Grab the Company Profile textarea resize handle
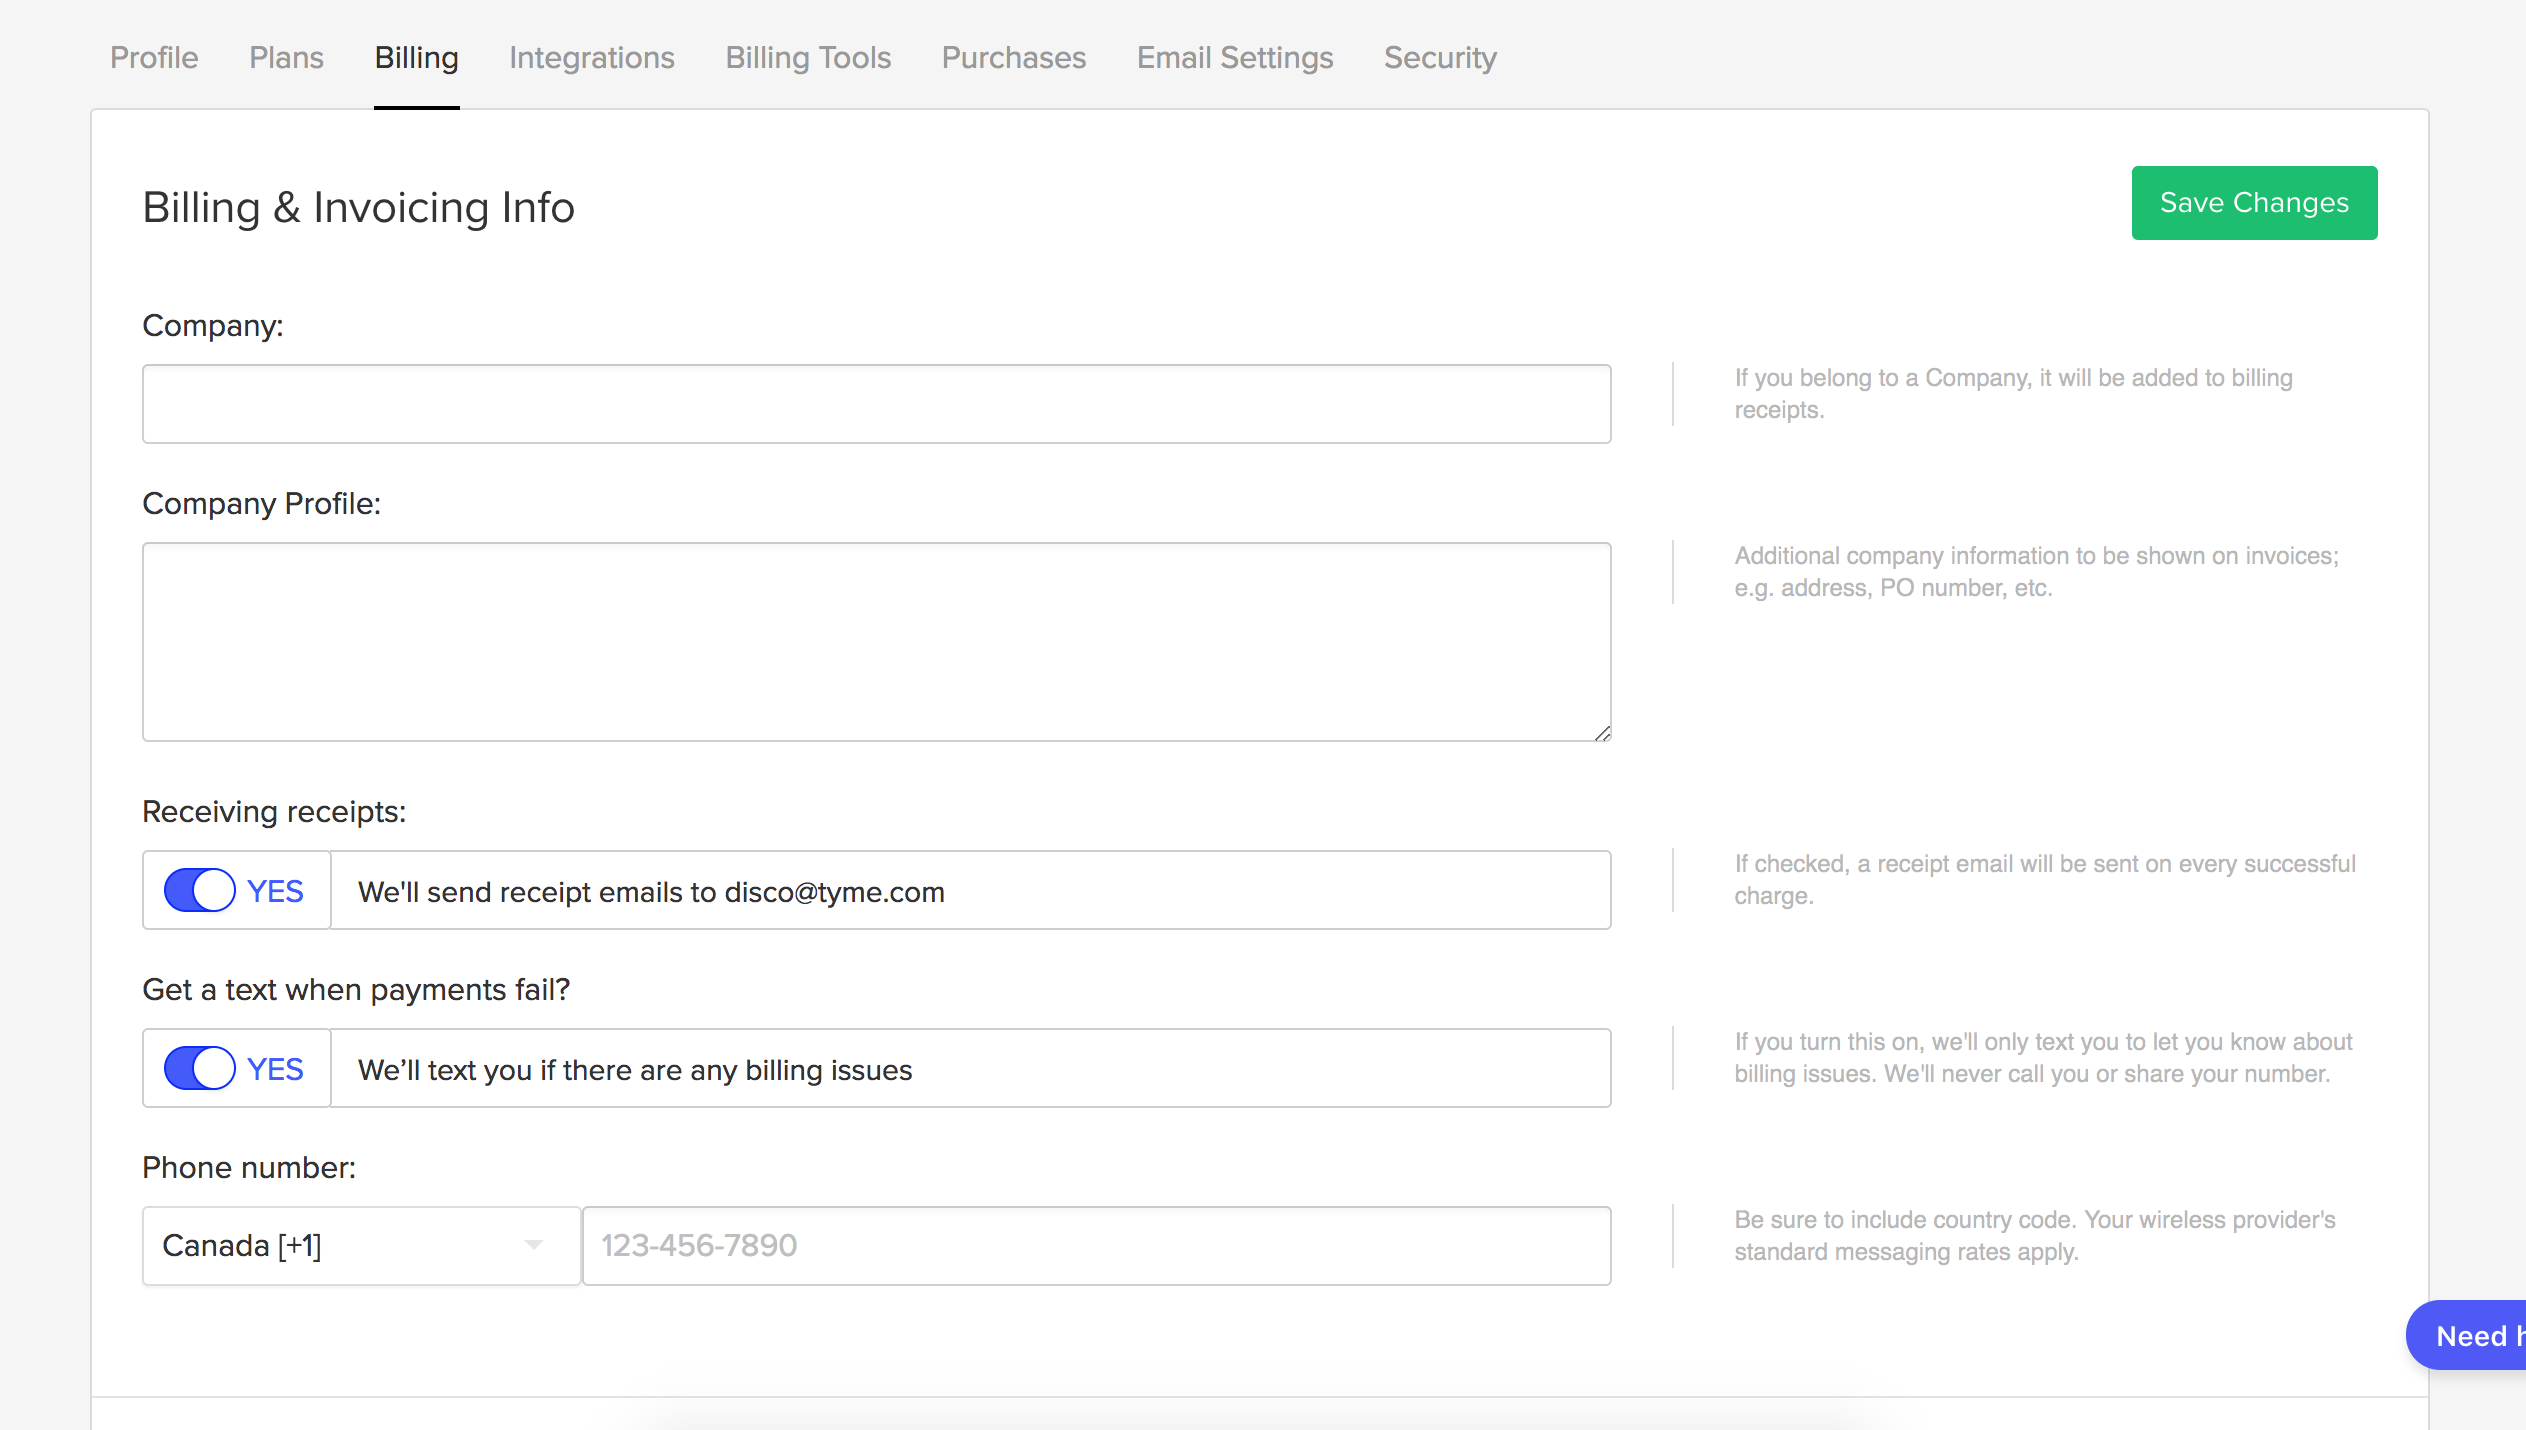Viewport: 2526px width, 1430px height. 1602,733
